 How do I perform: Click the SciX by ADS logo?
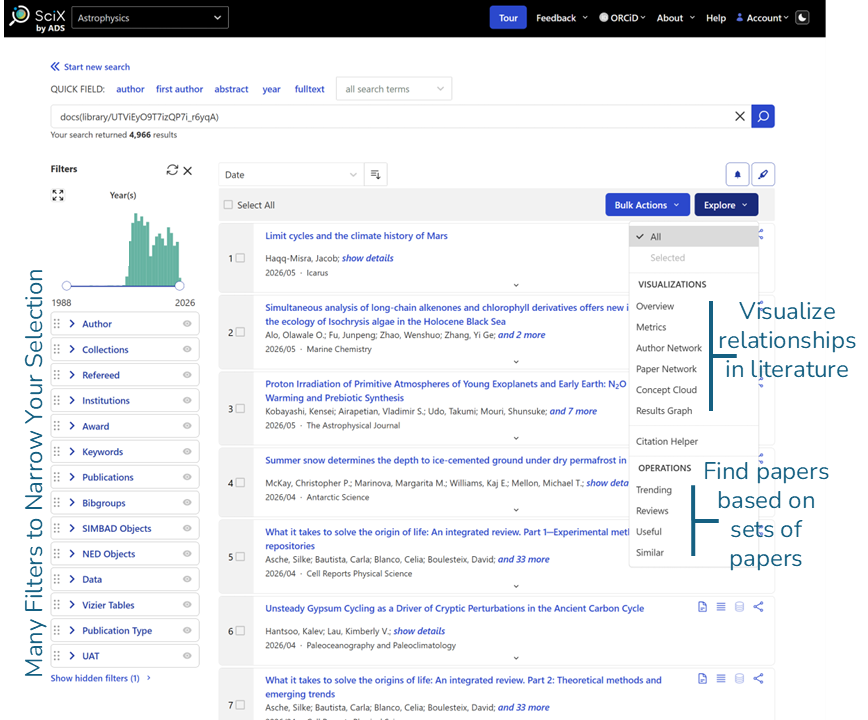point(37,18)
